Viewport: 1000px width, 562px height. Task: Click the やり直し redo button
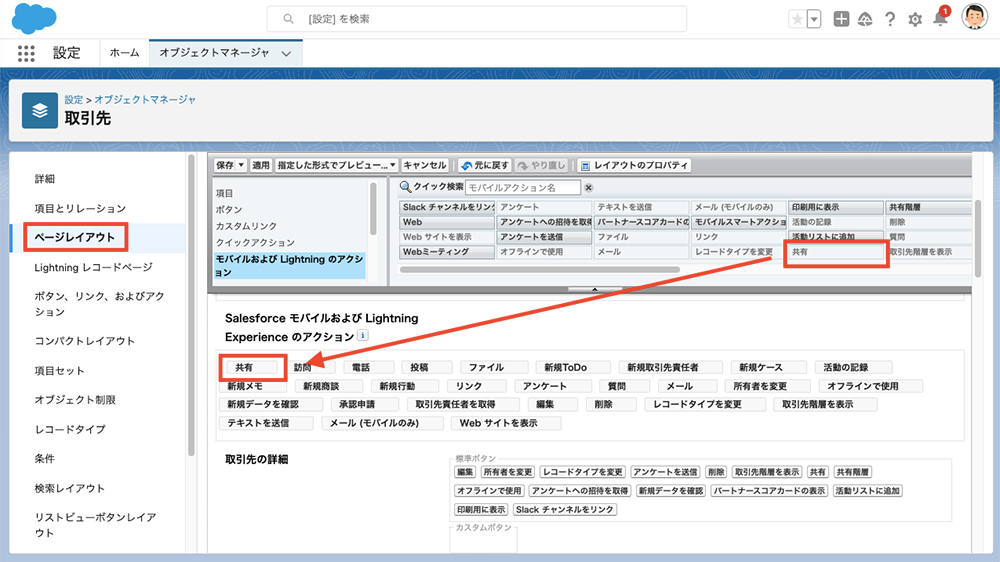click(x=542, y=165)
